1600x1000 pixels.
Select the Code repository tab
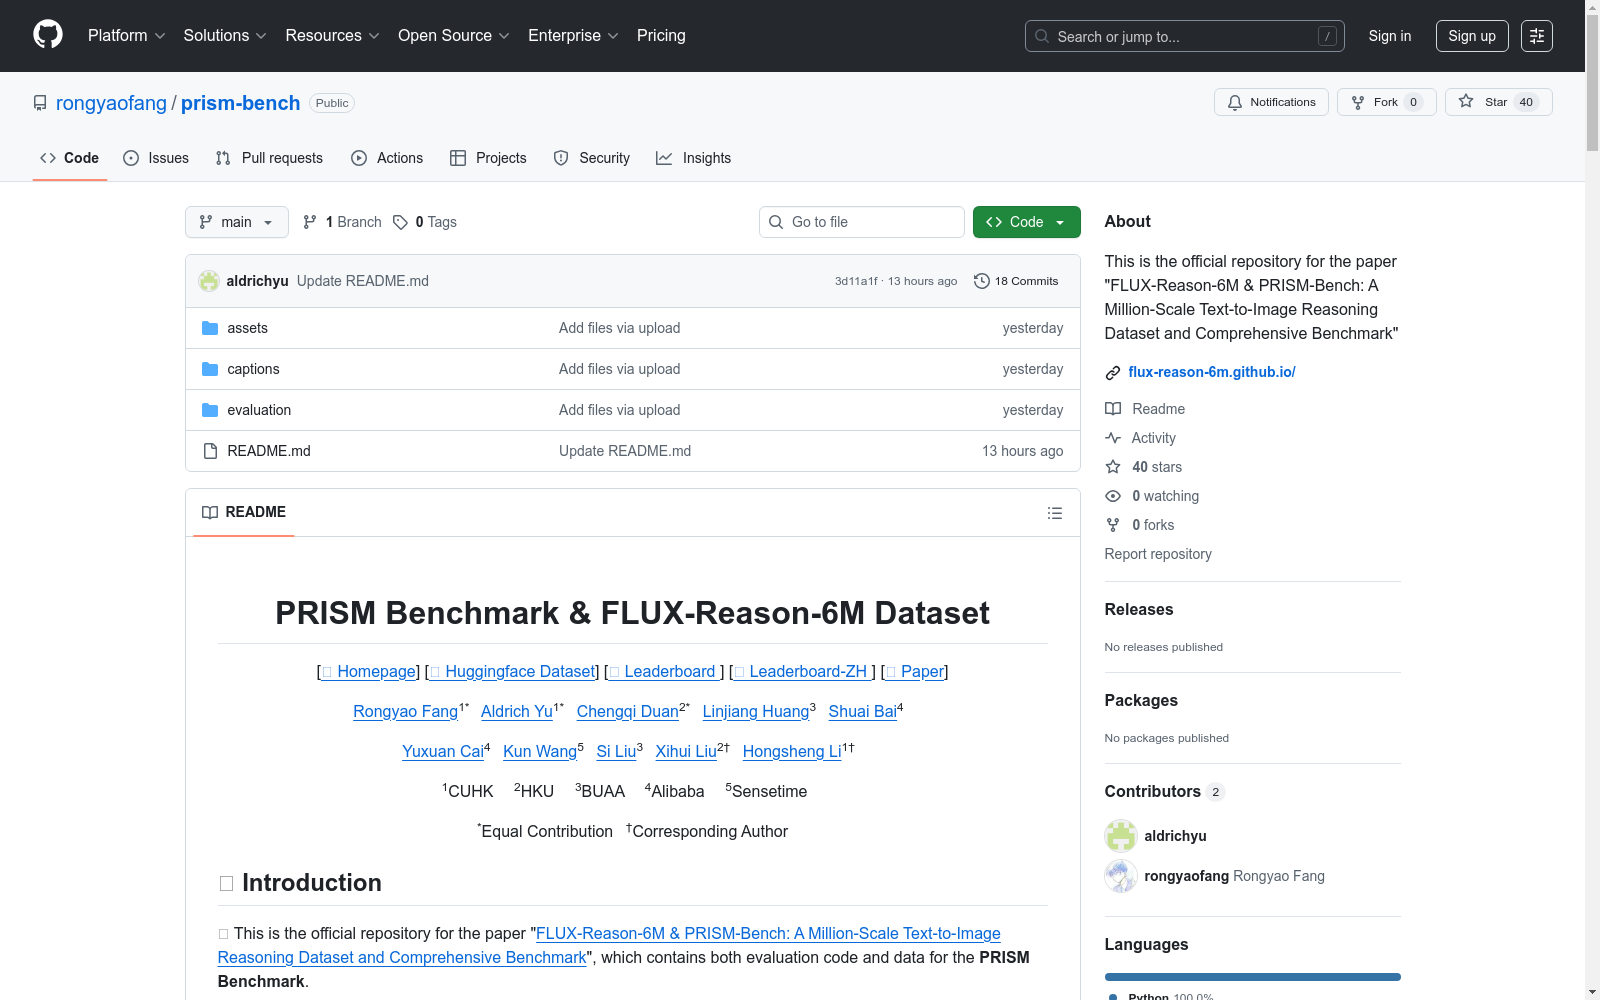[x=70, y=158]
